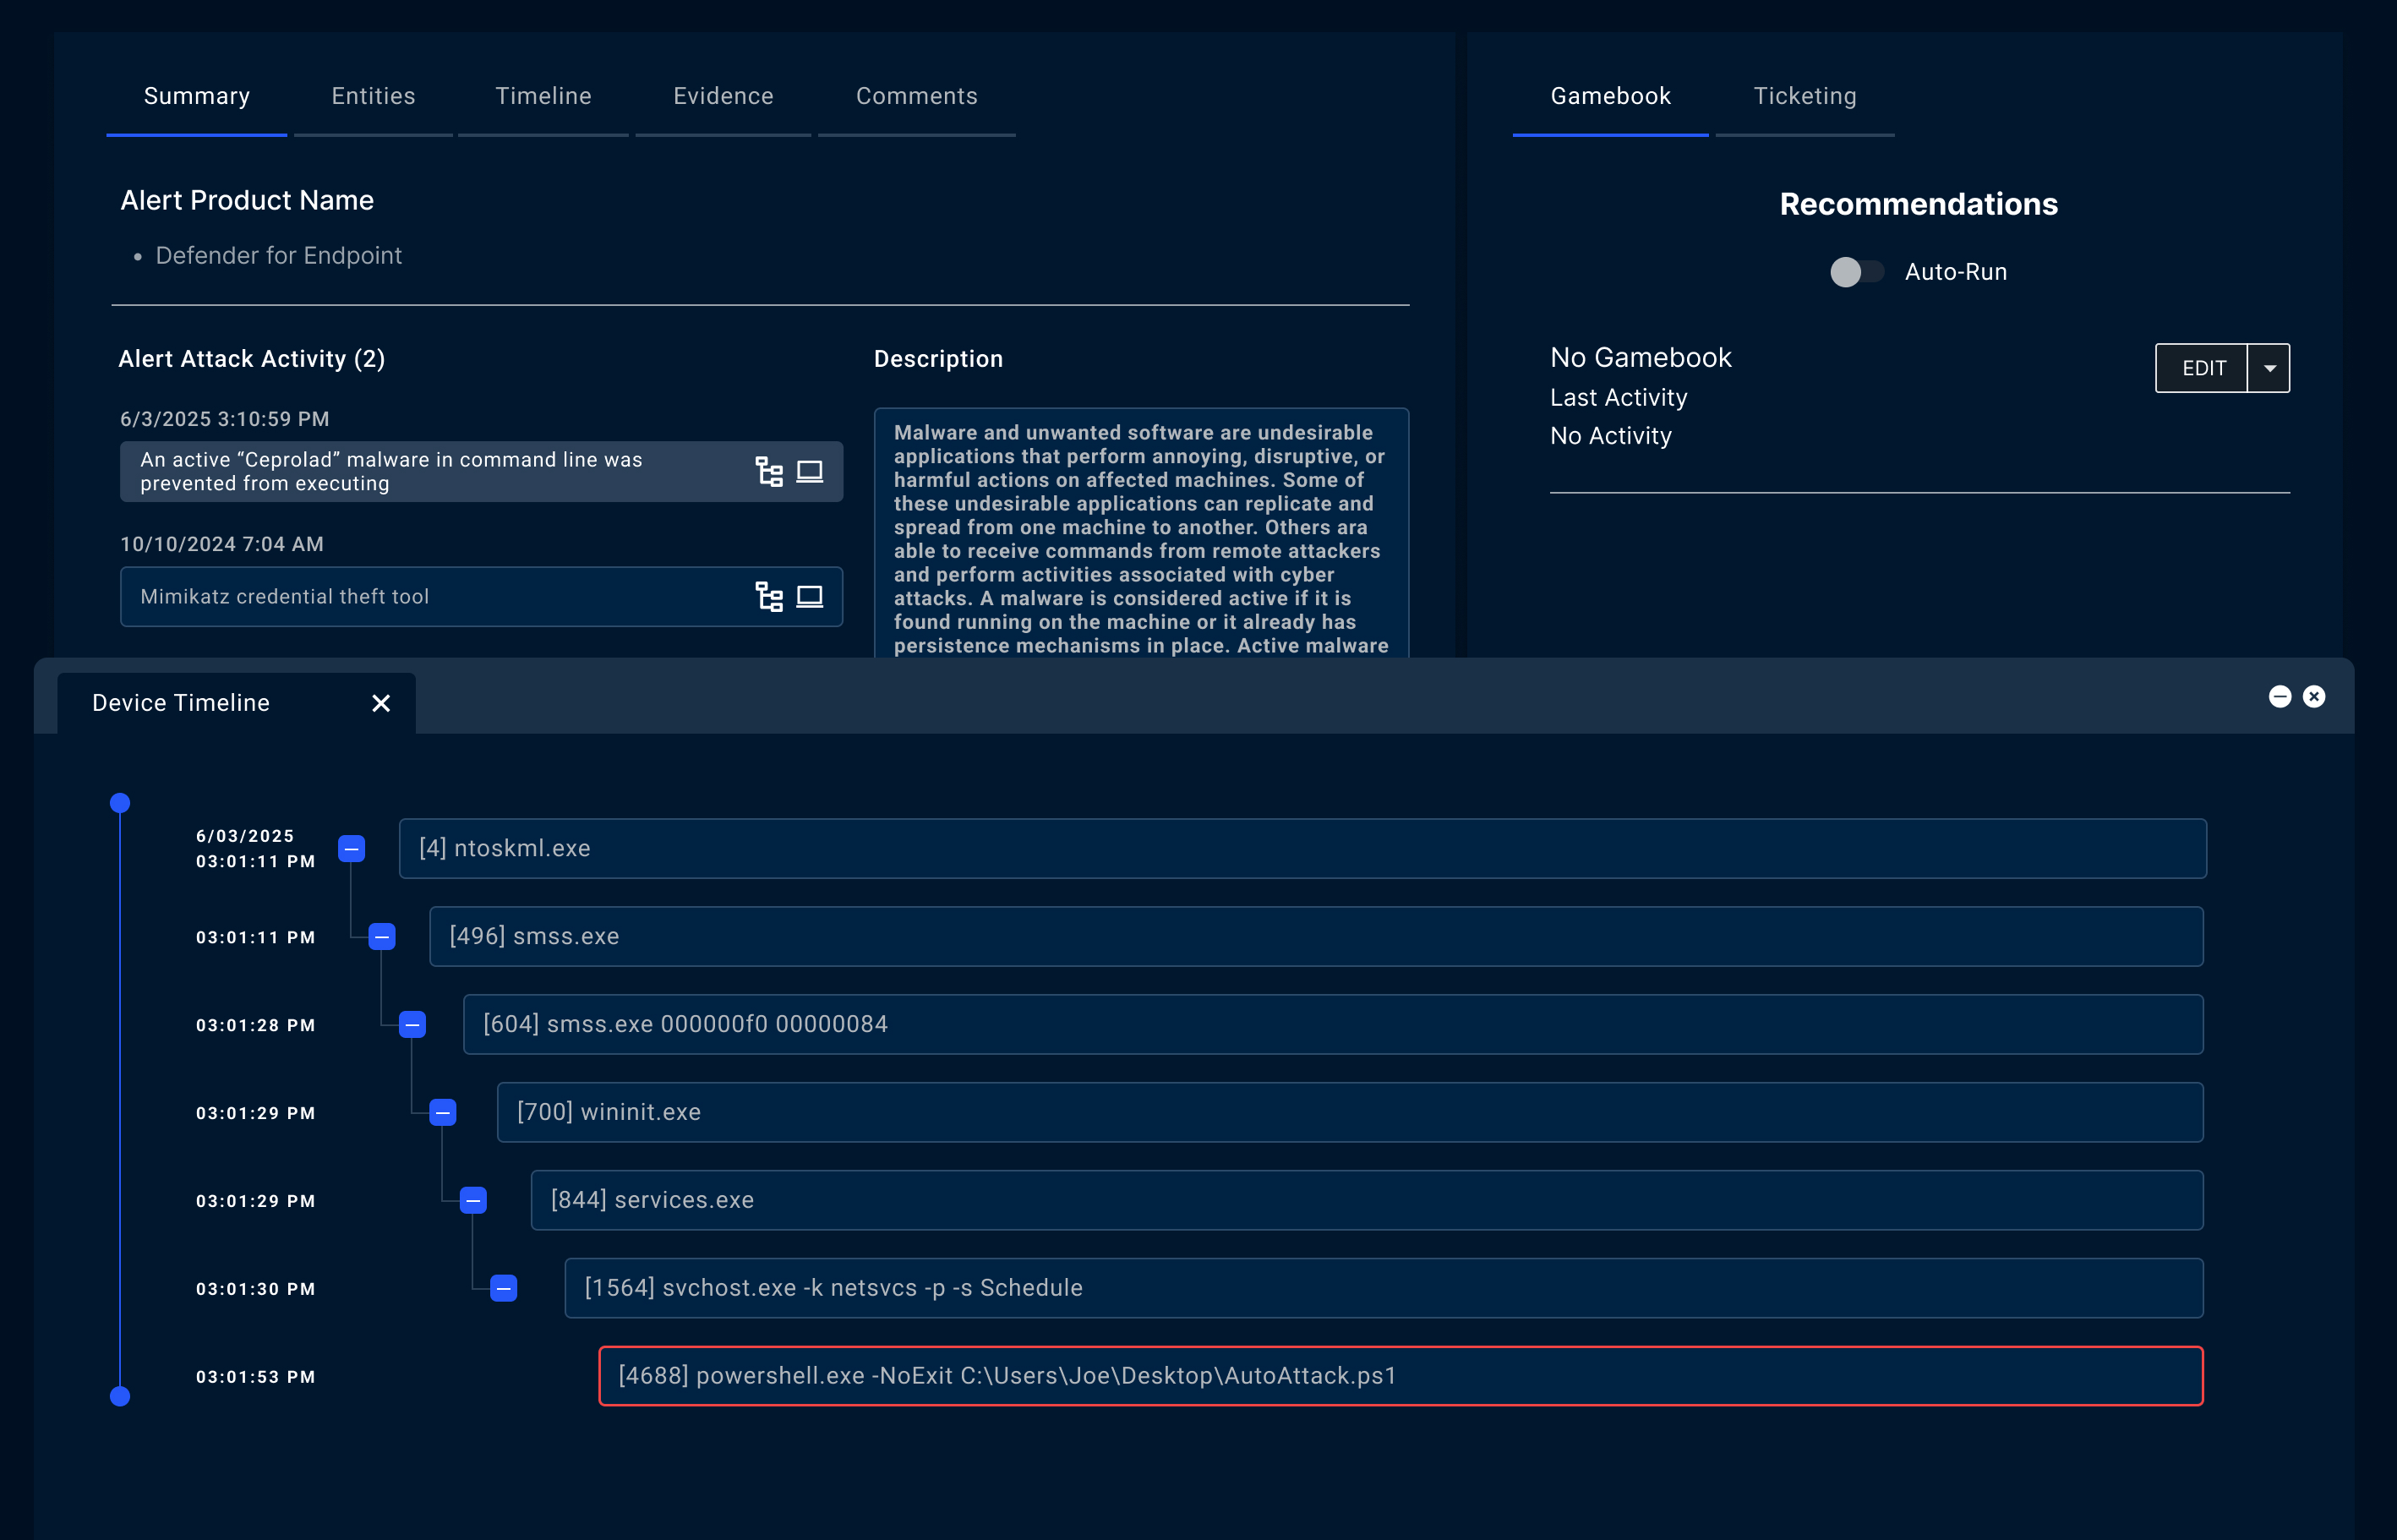Image resolution: width=2397 pixels, height=1540 pixels.
Task: Open process tree icon for Mimikatz alert
Action: 768,597
